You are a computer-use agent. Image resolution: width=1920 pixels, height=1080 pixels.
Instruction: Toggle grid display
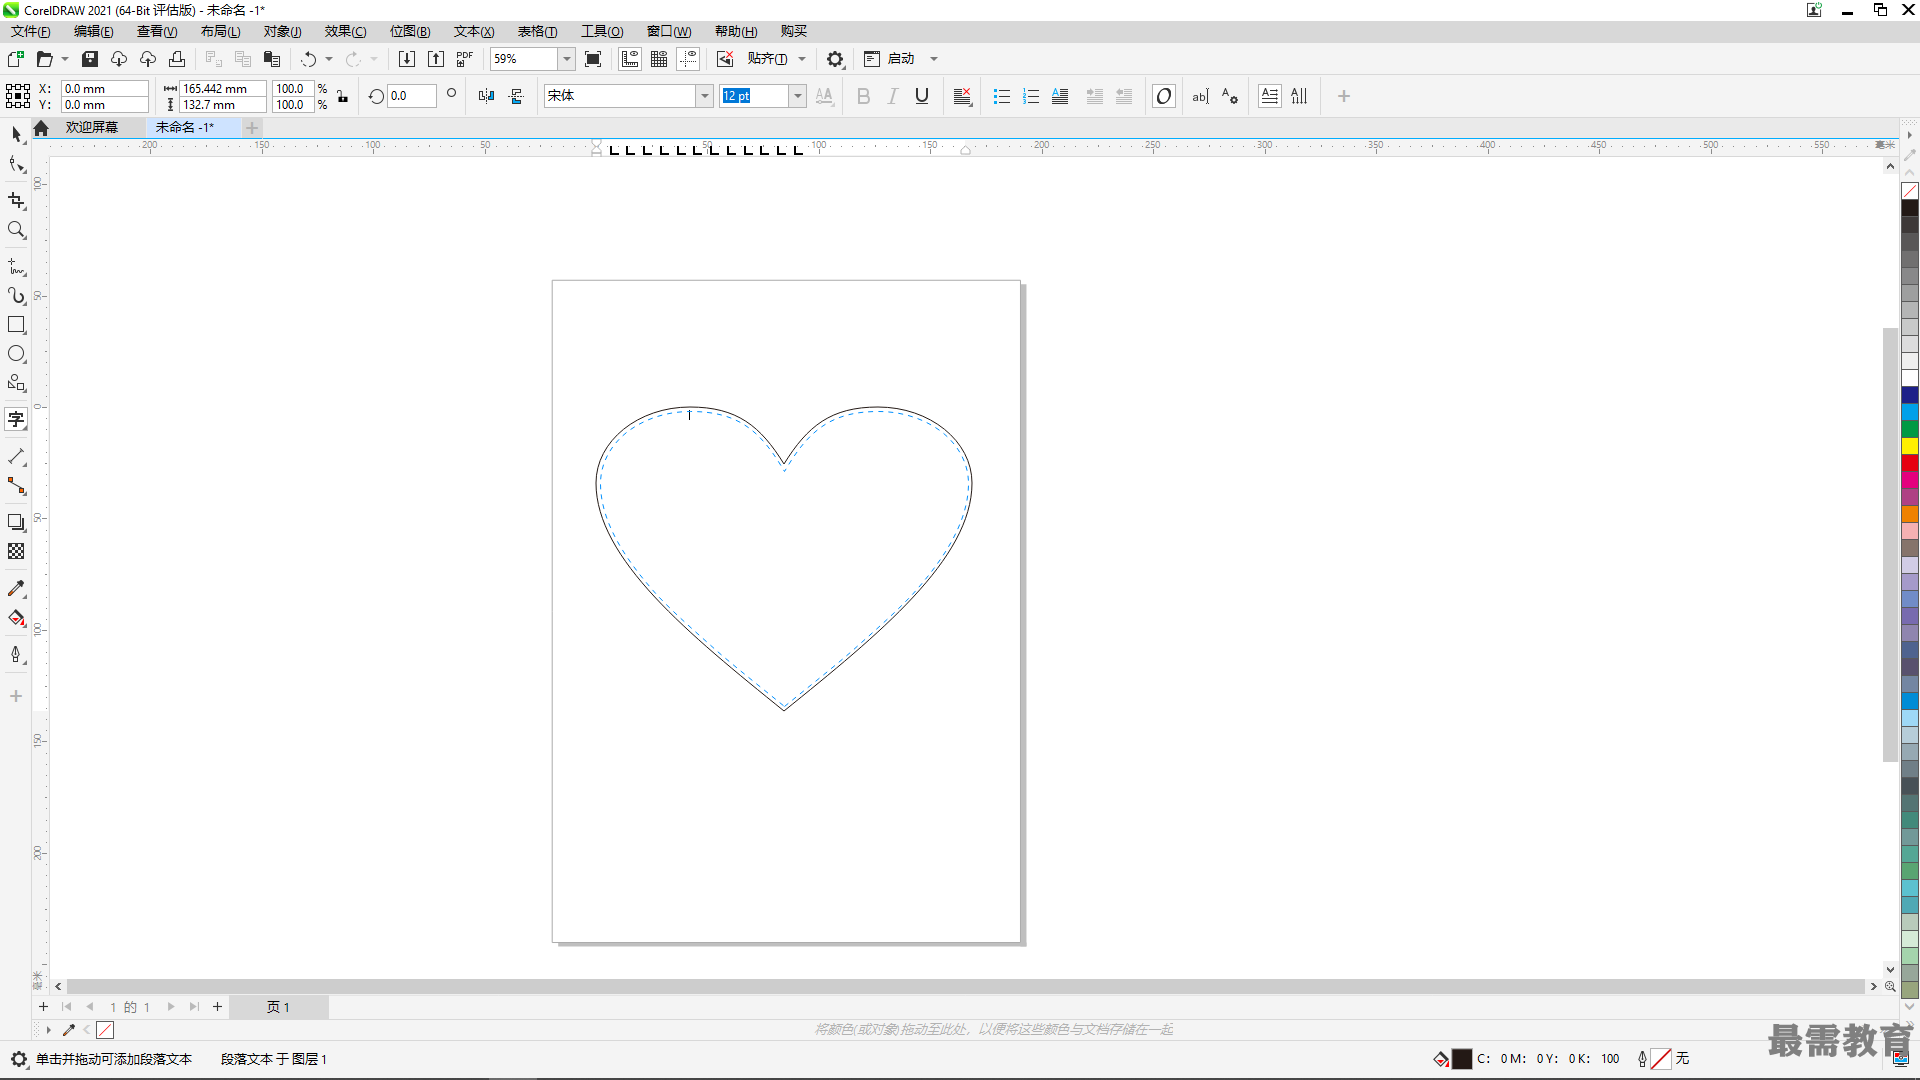[659, 59]
